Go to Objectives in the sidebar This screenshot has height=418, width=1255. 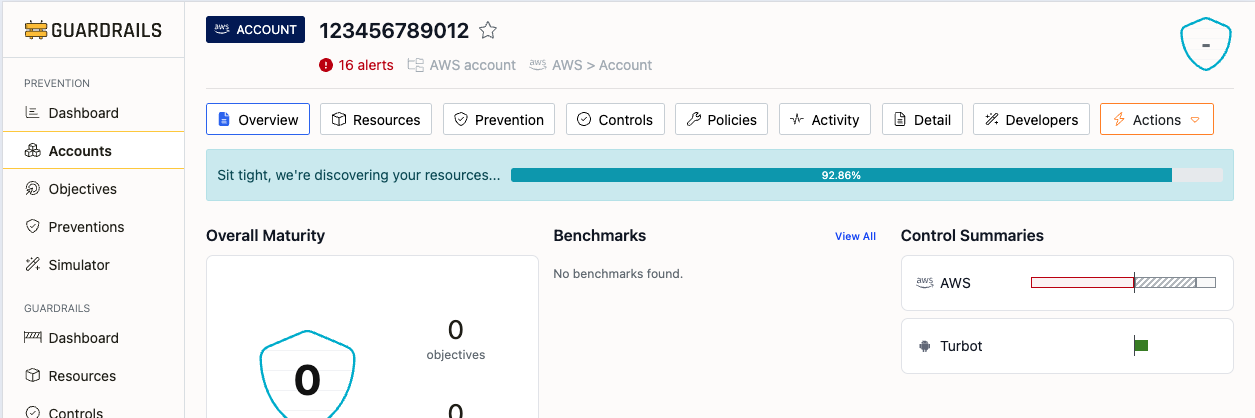pyautogui.click(x=82, y=189)
